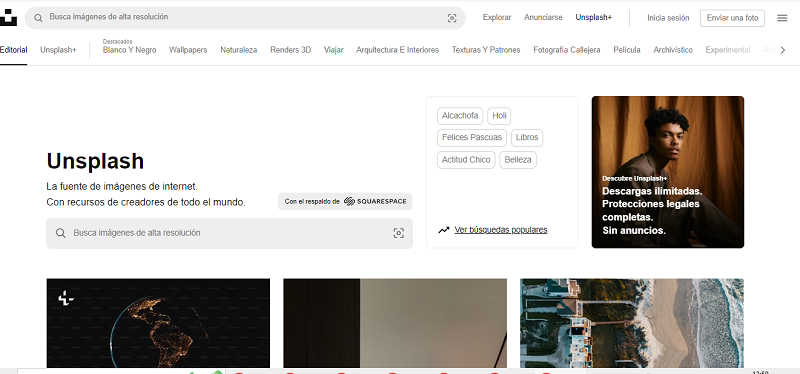Click the Holi search tag
Image resolution: width=800 pixels, height=374 pixels.
point(499,116)
